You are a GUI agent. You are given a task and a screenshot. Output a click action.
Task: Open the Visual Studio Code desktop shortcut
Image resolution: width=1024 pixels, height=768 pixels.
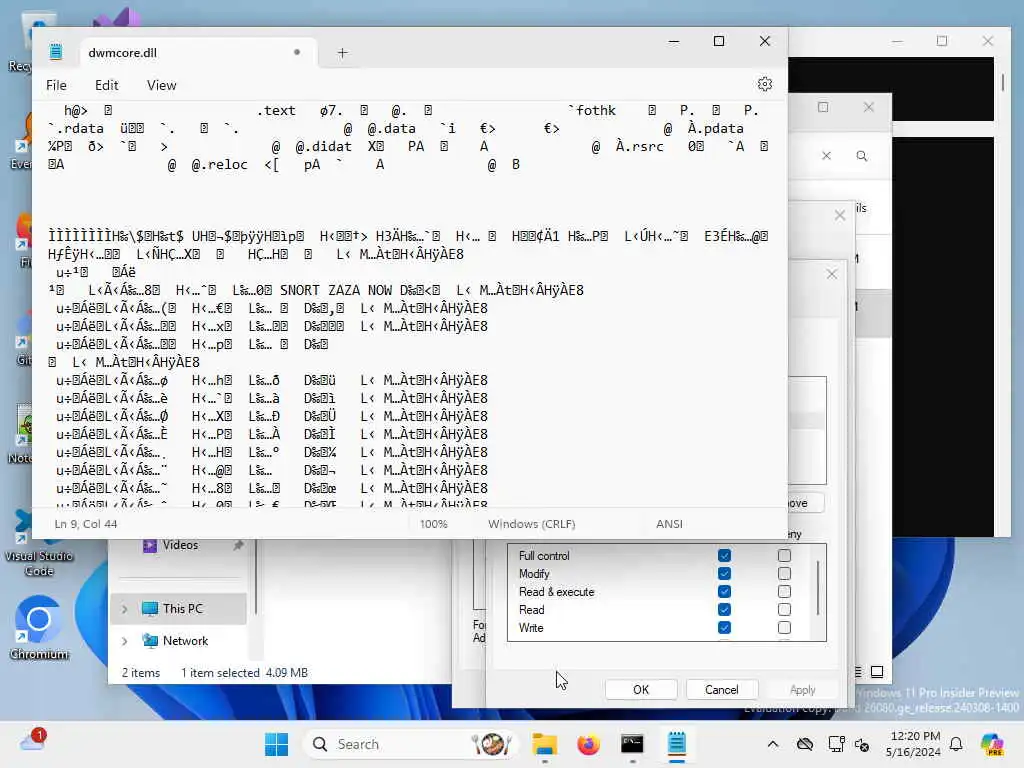tap(39, 543)
